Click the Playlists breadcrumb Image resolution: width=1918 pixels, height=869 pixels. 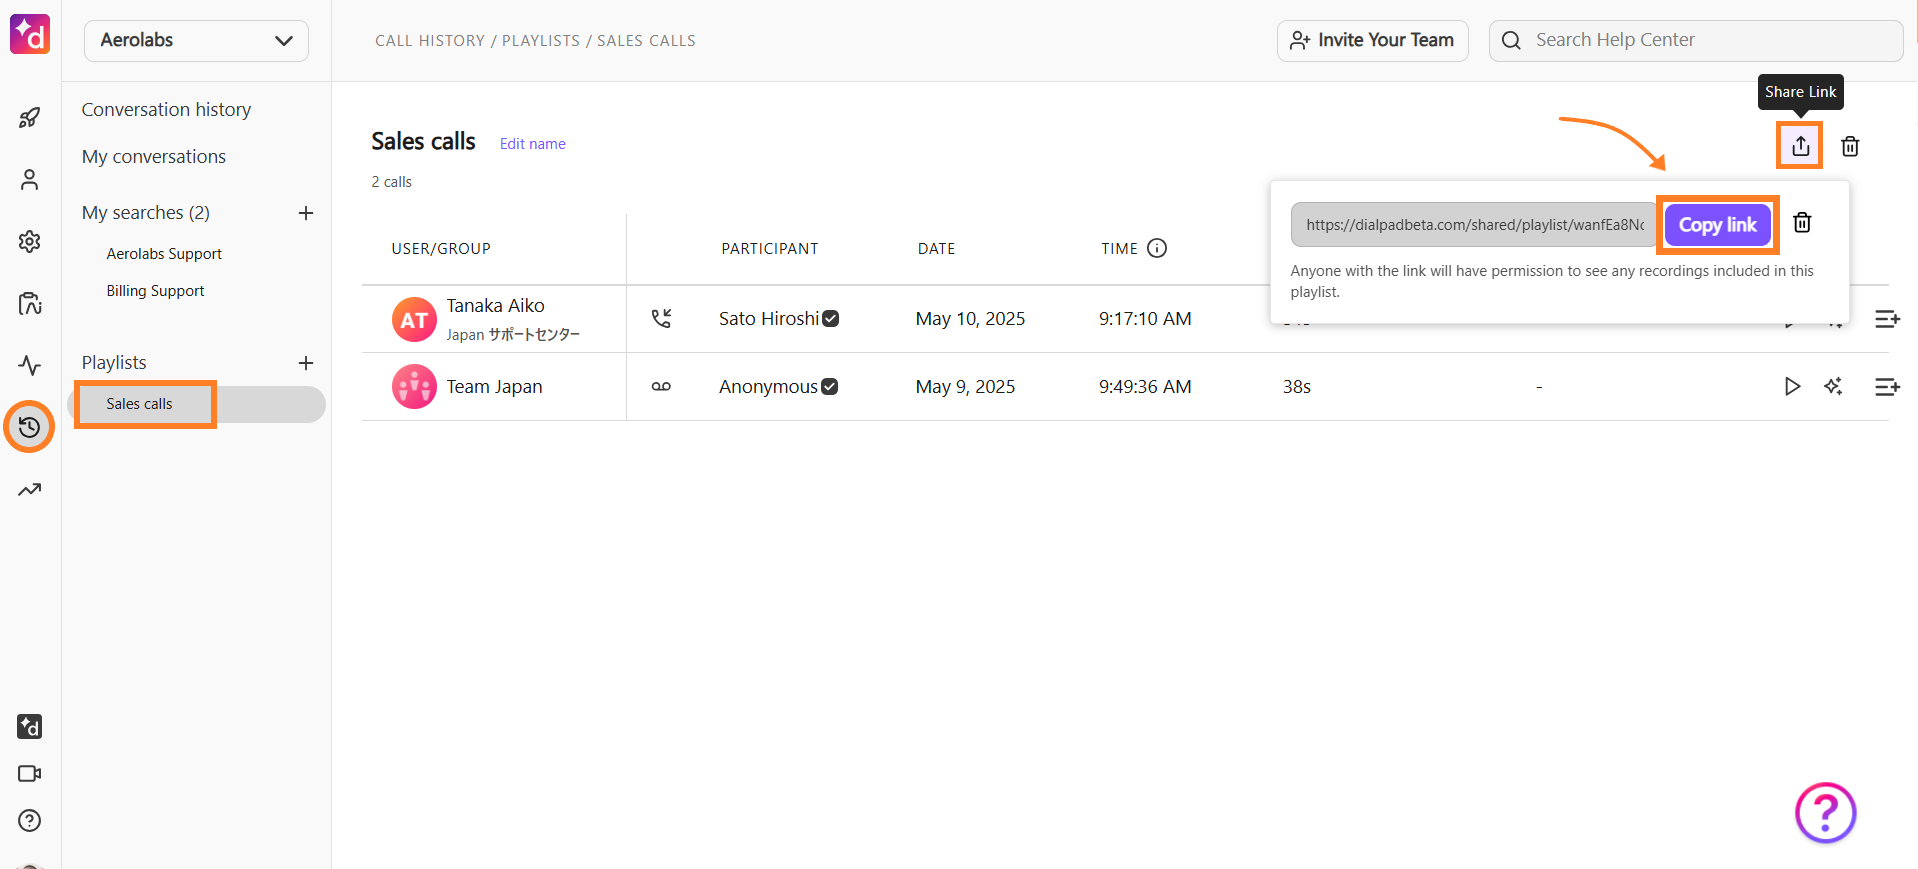(x=541, y=41)
